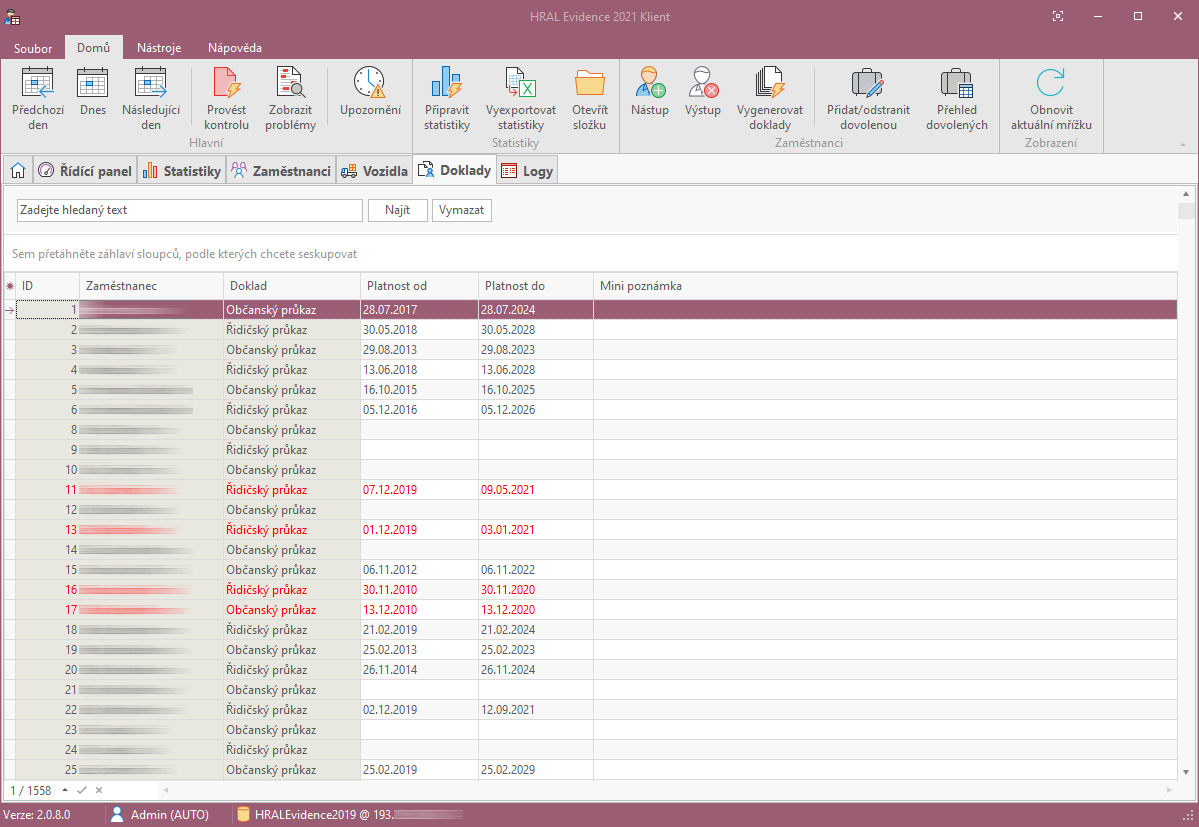Open the Soubor menu
This screenshot has height=827, width=1199.
pos(33,47)
